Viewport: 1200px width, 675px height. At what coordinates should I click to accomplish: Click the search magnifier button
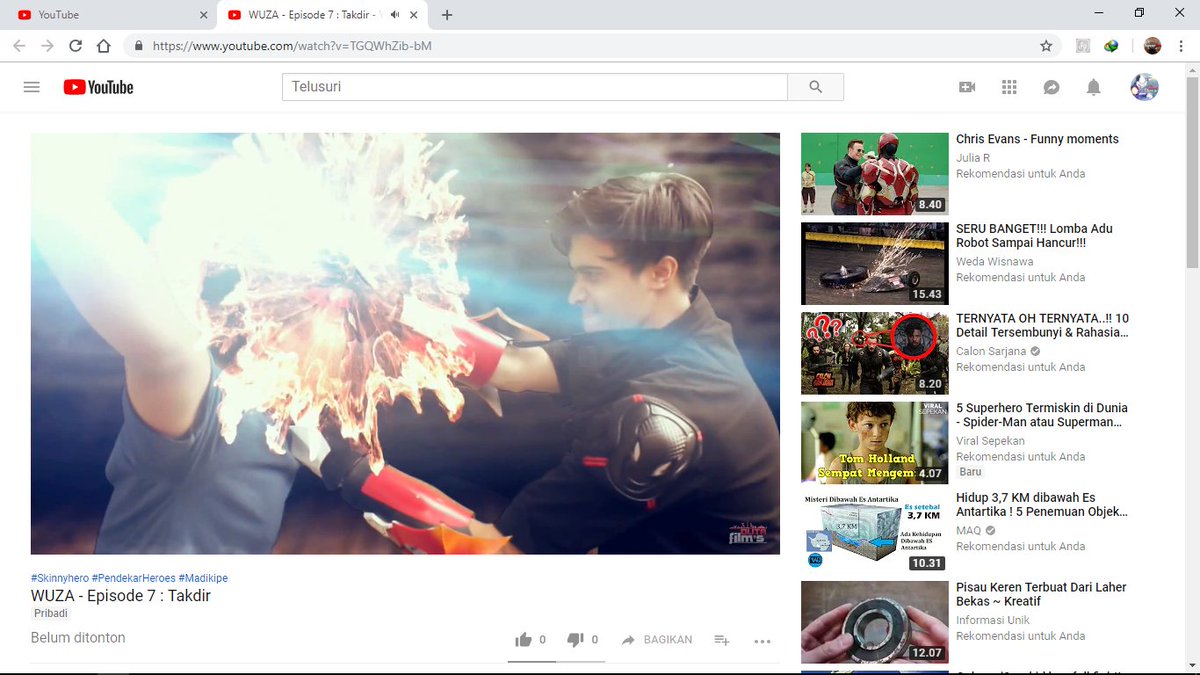tap(815, 87)
